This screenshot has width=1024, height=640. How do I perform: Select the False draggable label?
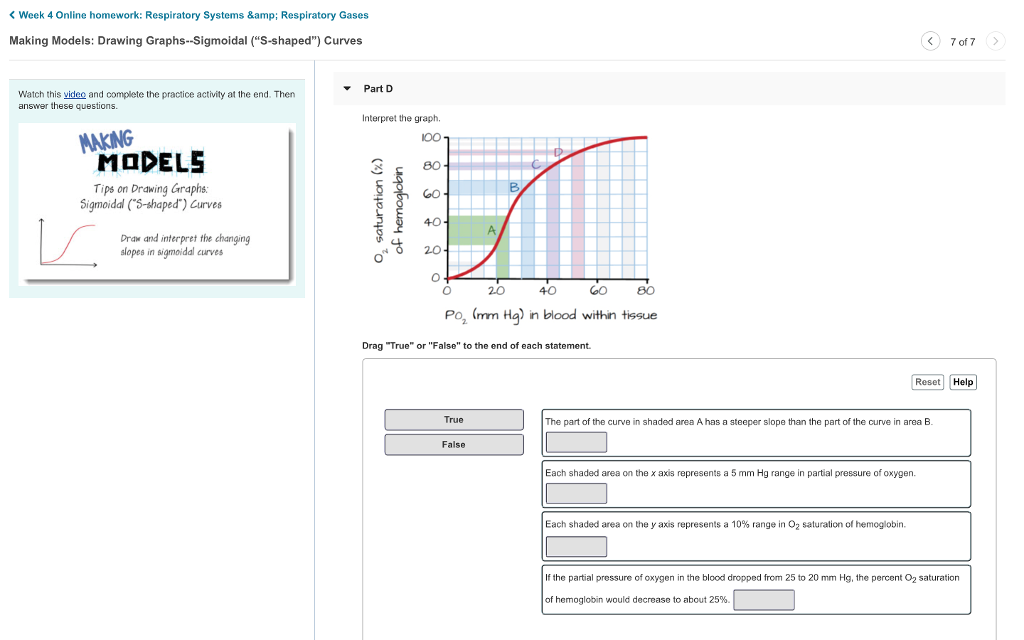pyautogui.click(x=454, y=445)
